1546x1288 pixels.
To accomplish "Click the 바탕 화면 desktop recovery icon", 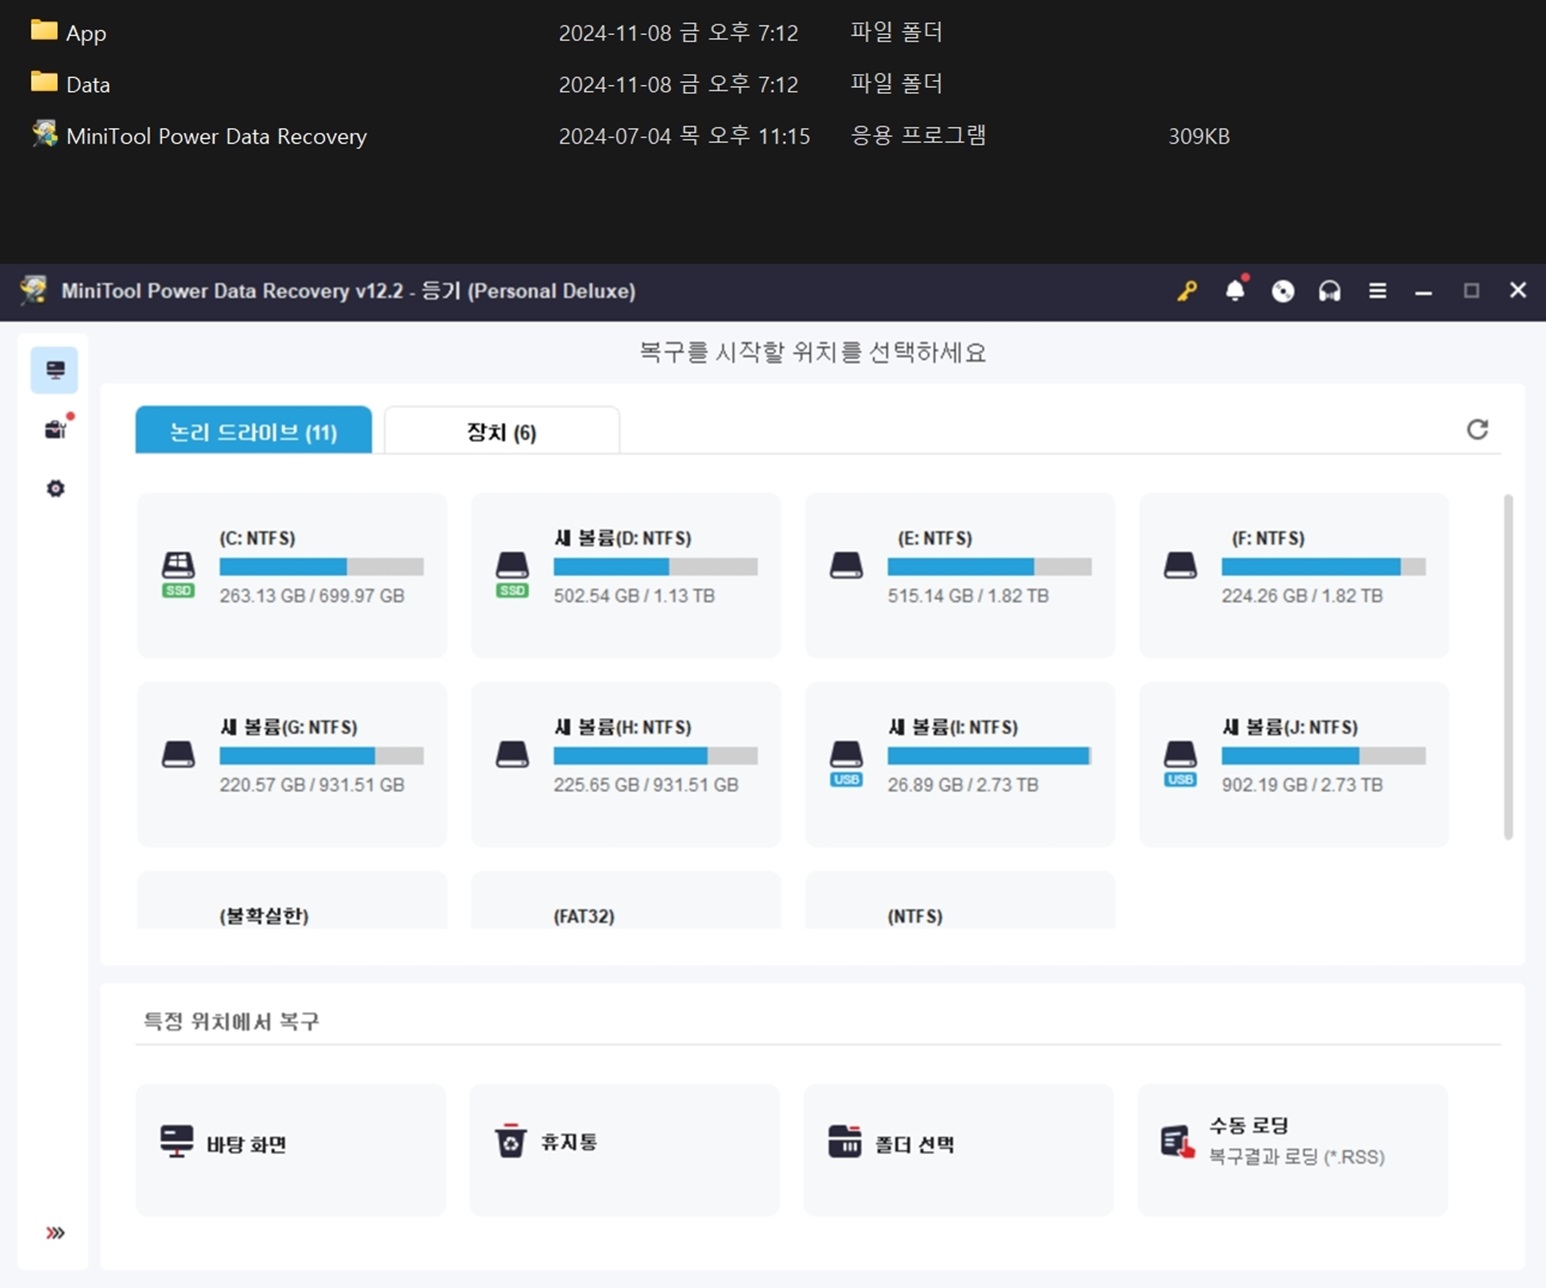I will point(177,1141).
